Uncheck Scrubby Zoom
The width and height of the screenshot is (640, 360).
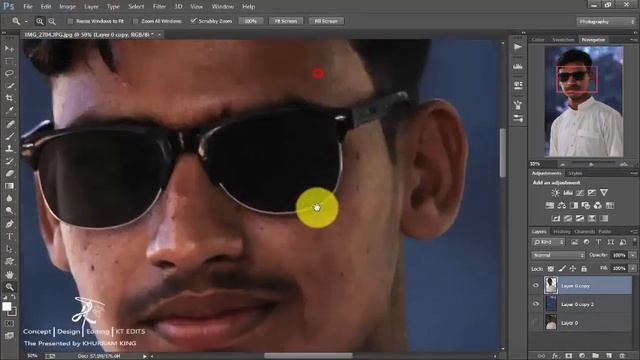pyautogui.click(x=193, y=21)
